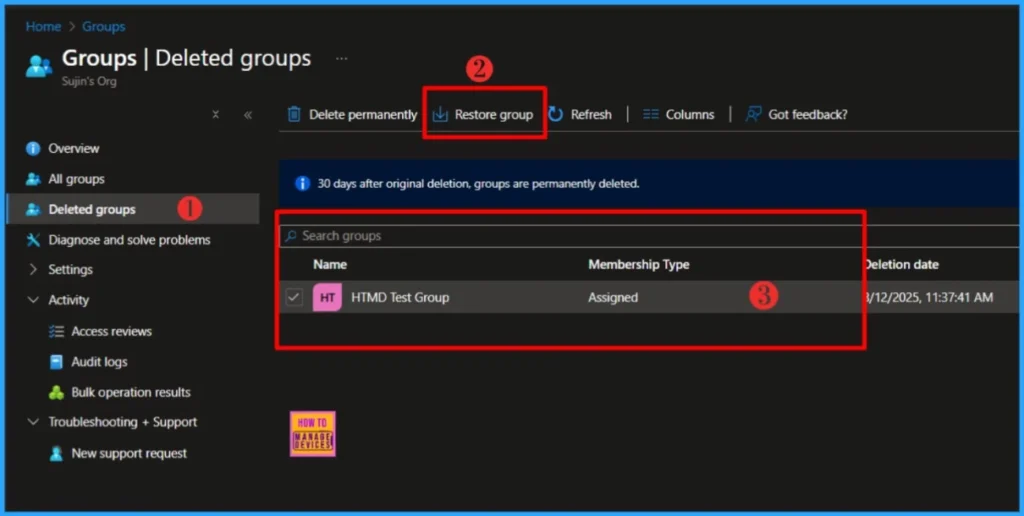Open Overview in the sidebar
This screenshot has width=1024, height=516.
pos(74,148)
